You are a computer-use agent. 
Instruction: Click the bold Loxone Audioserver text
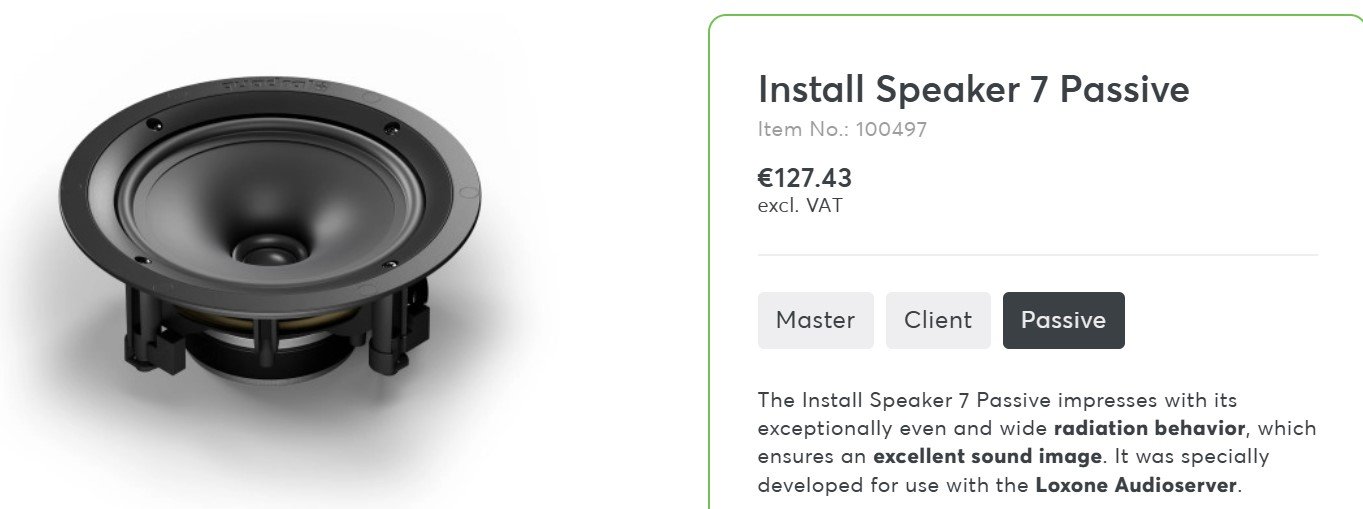point(1137,486)
